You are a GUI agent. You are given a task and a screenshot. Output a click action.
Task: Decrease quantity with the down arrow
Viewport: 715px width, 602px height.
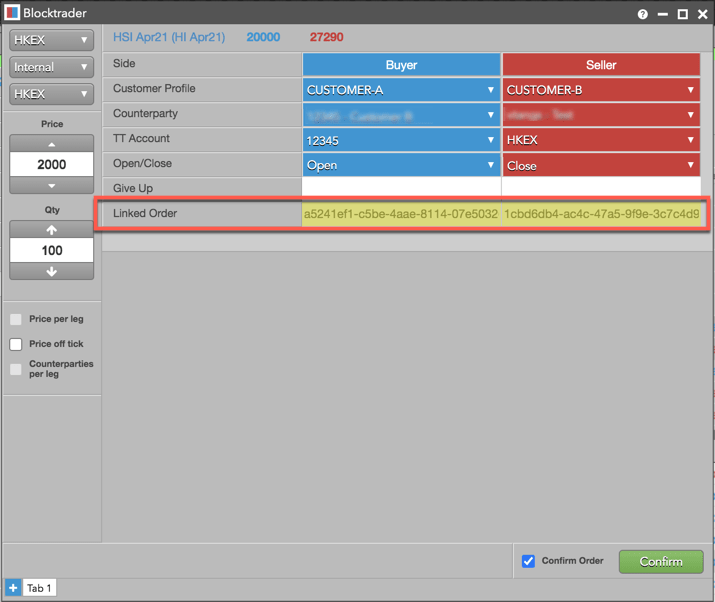(x=52, y=271)
